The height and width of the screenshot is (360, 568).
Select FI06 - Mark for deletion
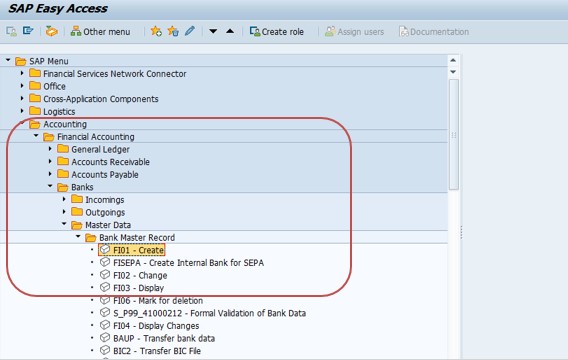point(158,301)
